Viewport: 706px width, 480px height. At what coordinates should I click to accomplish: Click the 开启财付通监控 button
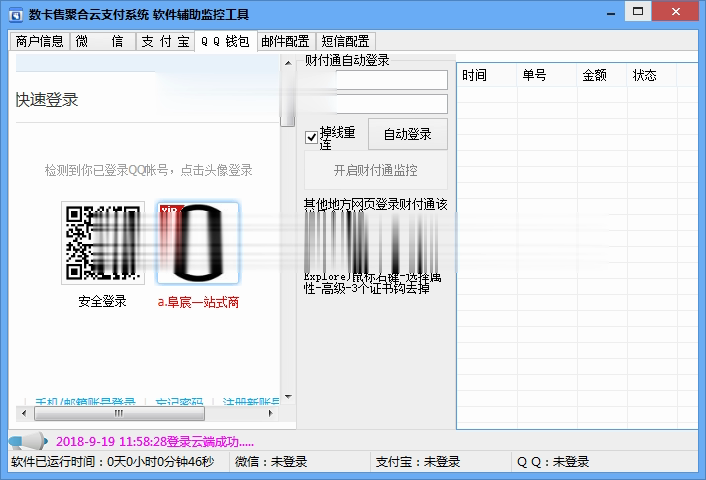[376, 170]
